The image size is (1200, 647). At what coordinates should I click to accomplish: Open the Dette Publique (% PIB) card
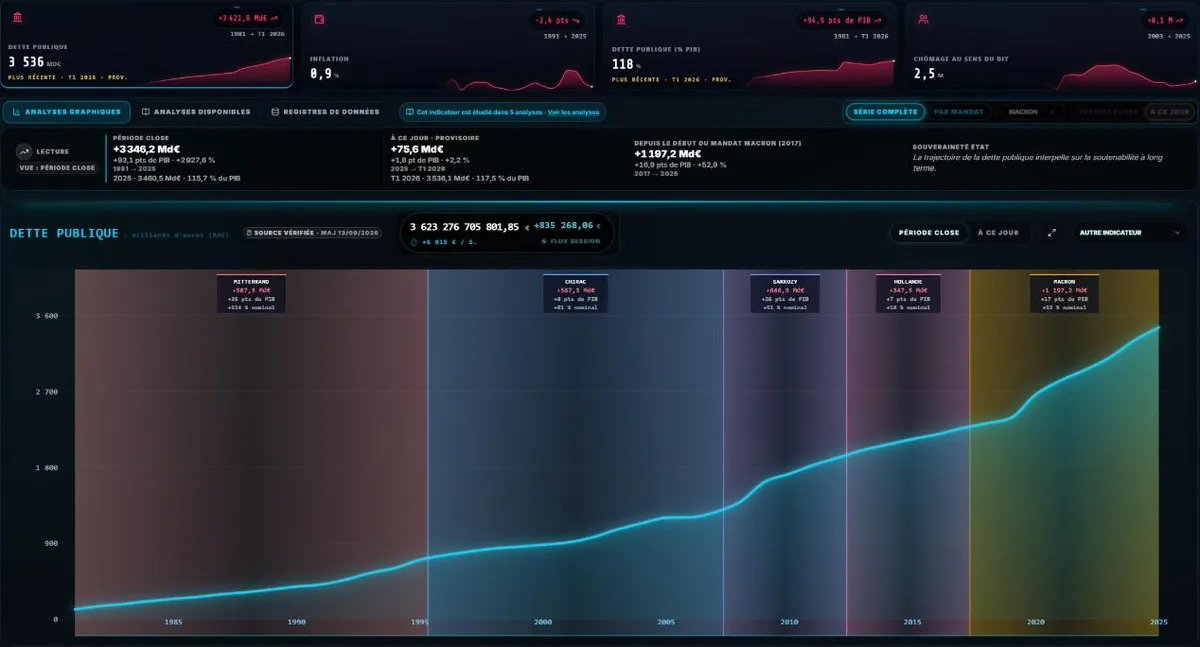click(x=750, y=45)
